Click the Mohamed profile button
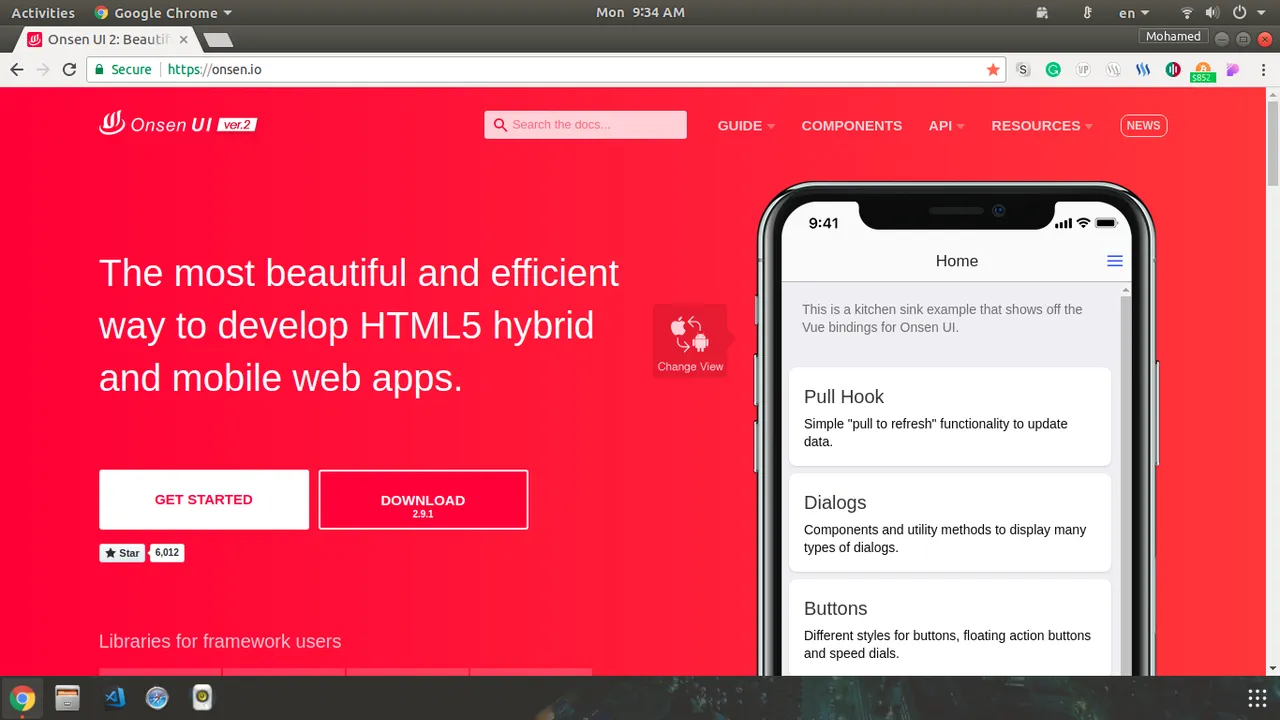 [x=1173, y=36]
